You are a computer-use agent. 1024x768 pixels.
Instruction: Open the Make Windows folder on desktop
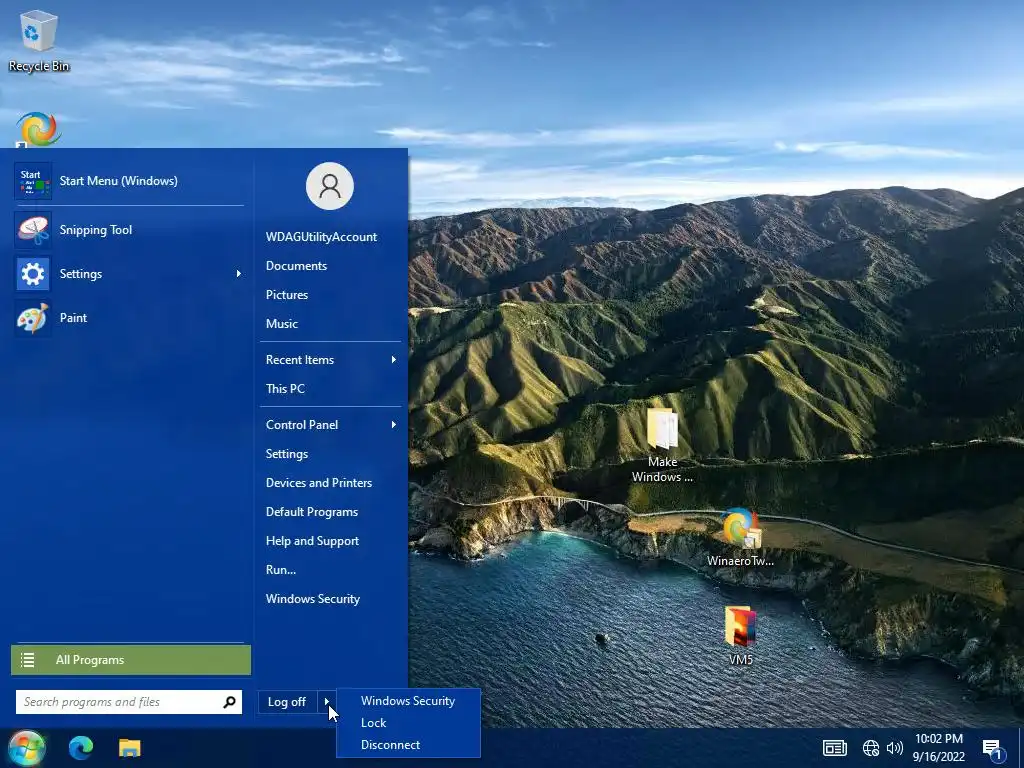[x=662, y=445]
